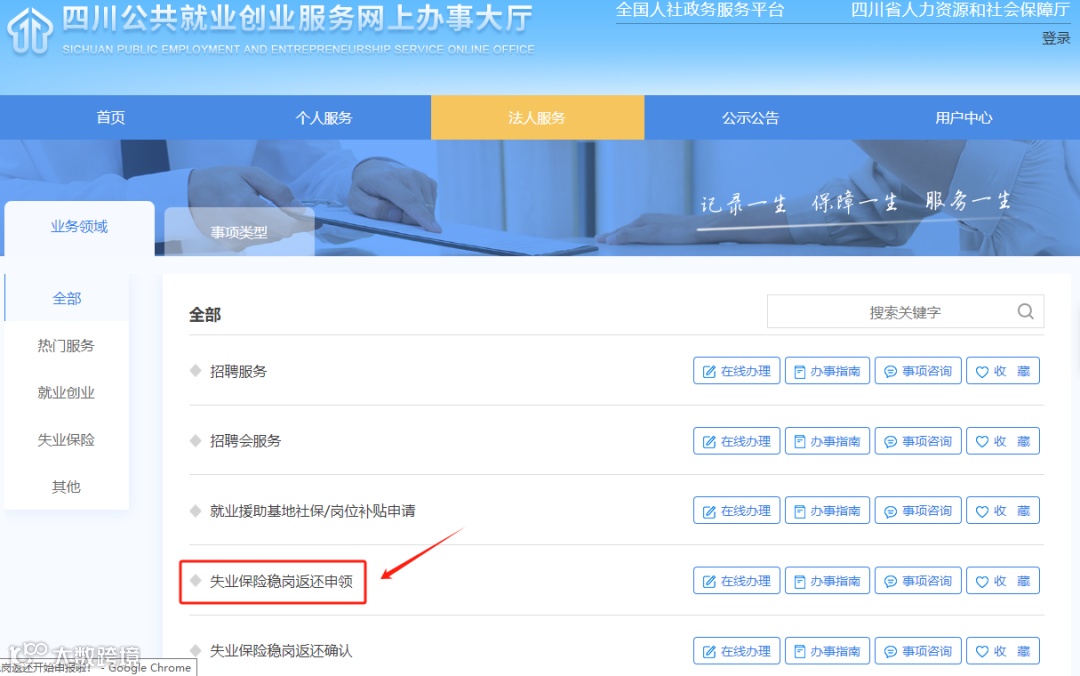
Task: Click 事项咨询 for 就业援助基地社保/岗位补贴申请
Action: (917, 511)
